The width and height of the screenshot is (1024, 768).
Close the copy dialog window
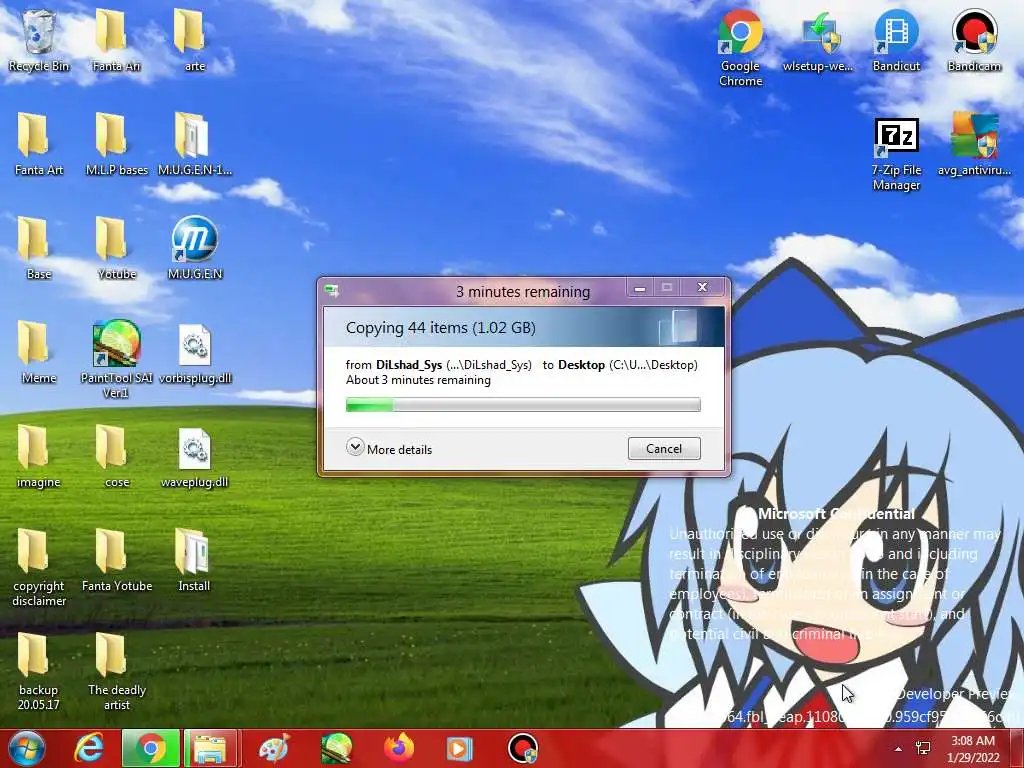(703, 287)
